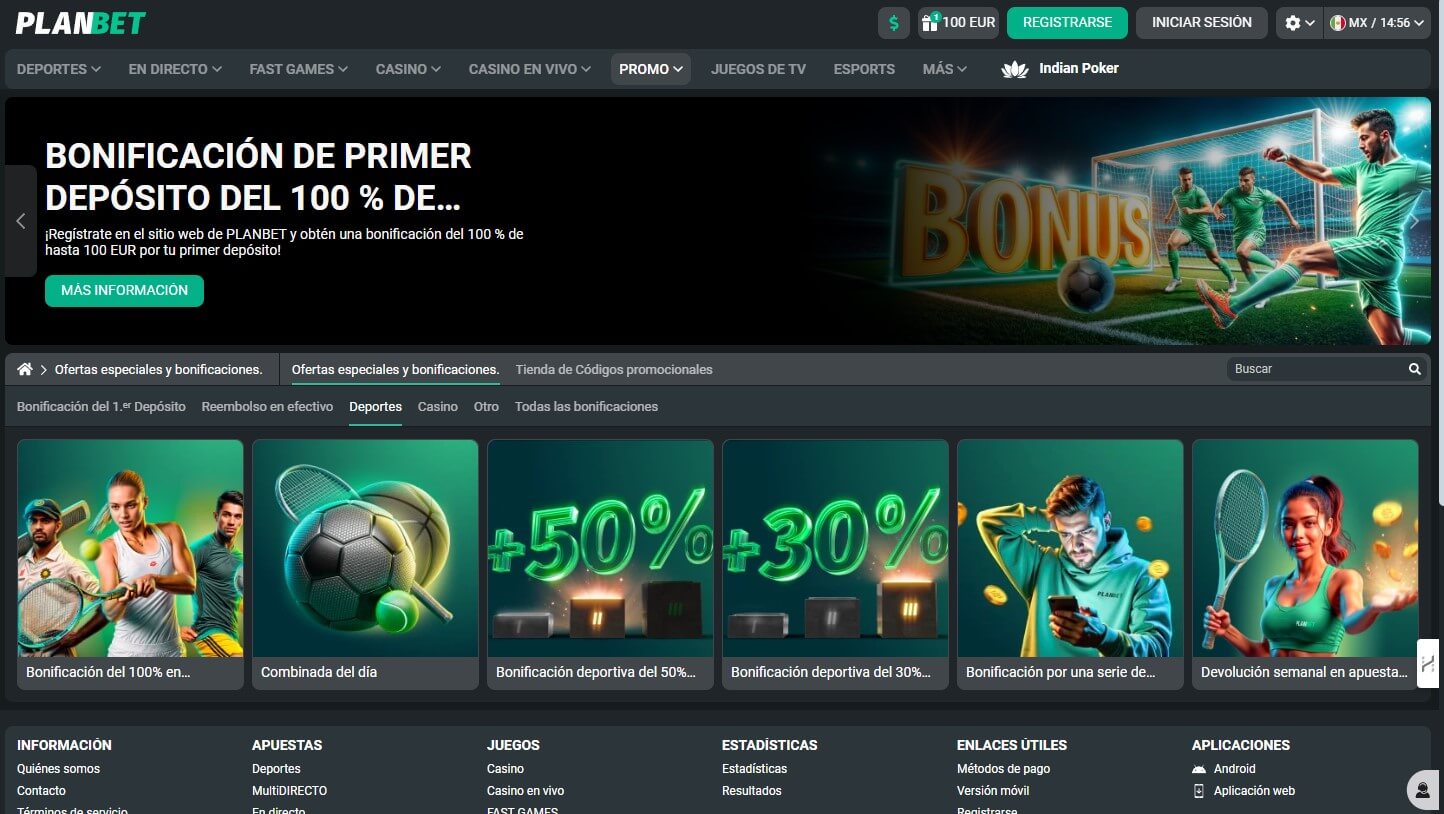Go to homepage via house breadcrumb icon
1444x814 pixels.
(x=25, y=369)
